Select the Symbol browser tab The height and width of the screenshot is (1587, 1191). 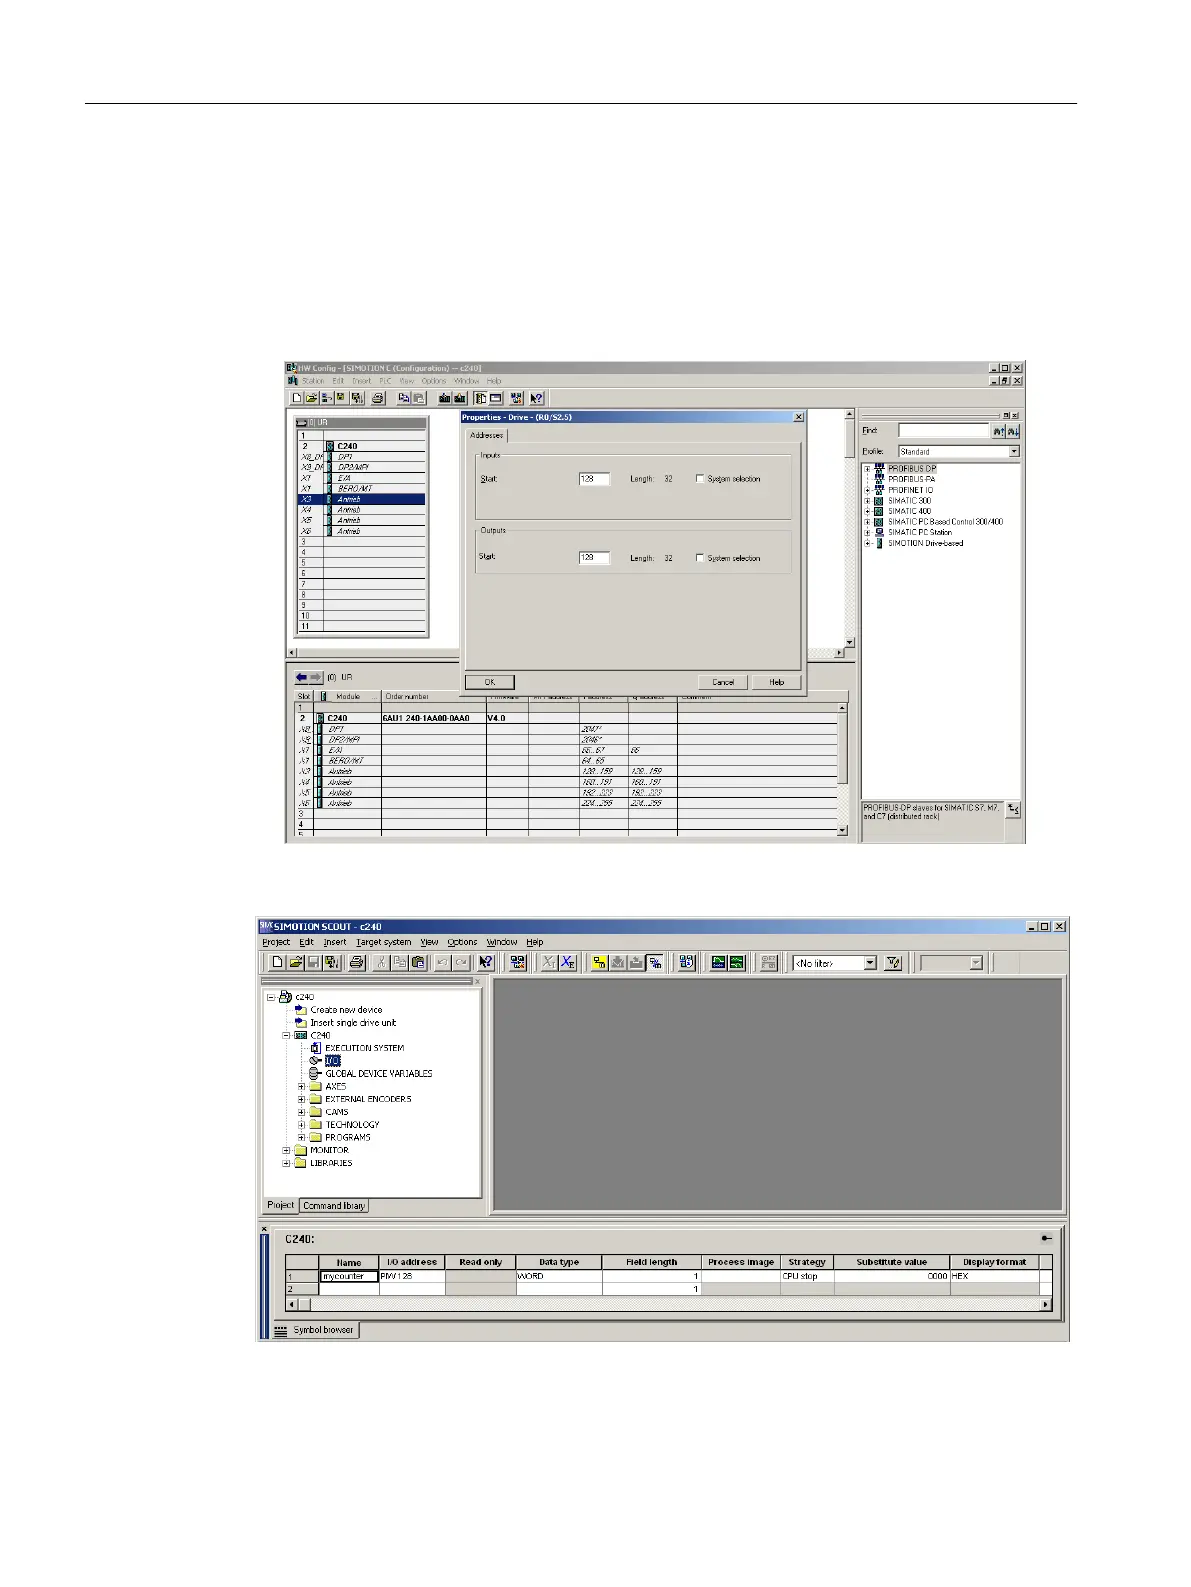(x=315, y=1330)
